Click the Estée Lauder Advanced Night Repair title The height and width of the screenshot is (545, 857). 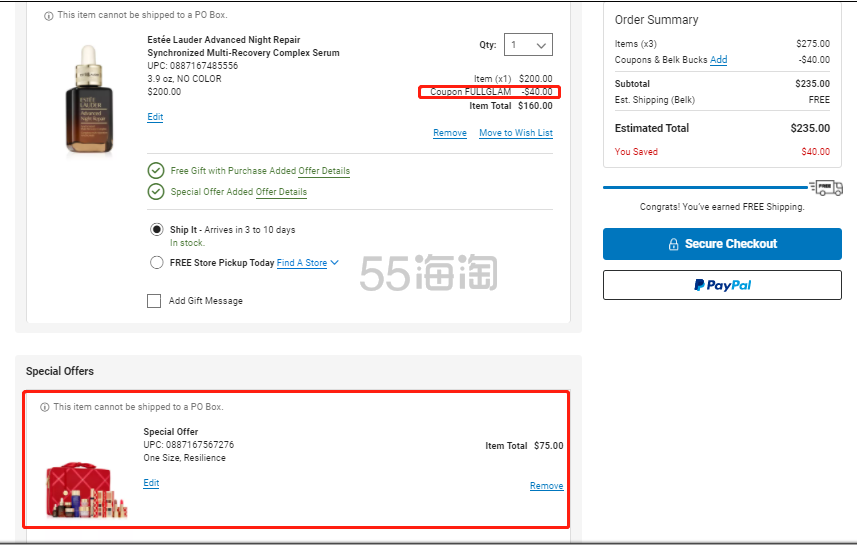point(243,46)
